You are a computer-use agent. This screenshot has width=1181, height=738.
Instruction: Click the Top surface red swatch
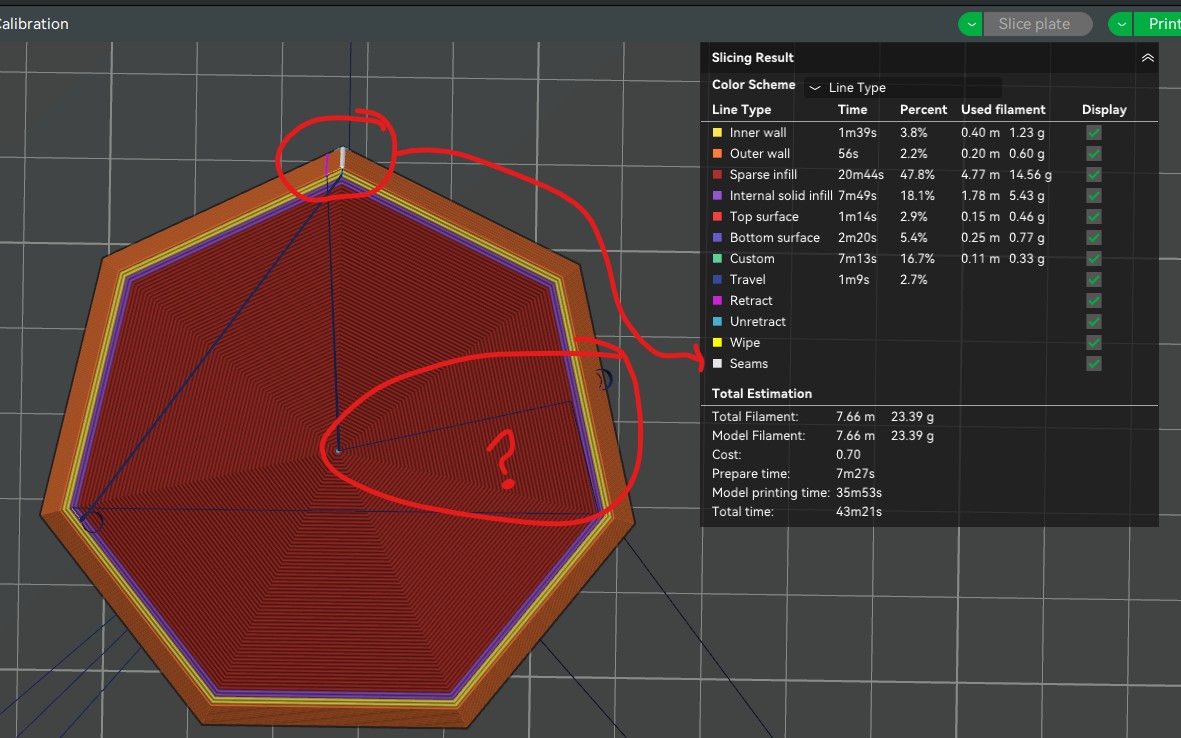tap(717, 217)
